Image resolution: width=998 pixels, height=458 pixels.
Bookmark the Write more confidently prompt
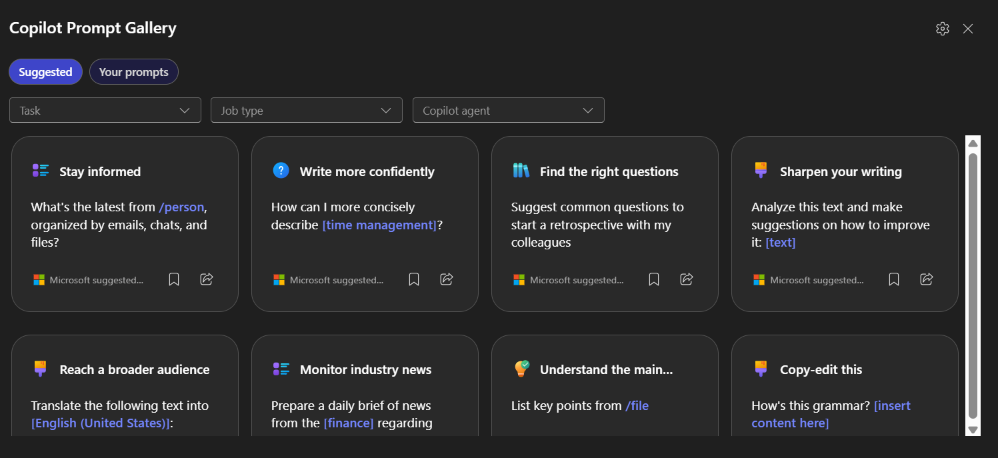pos(414,279)
